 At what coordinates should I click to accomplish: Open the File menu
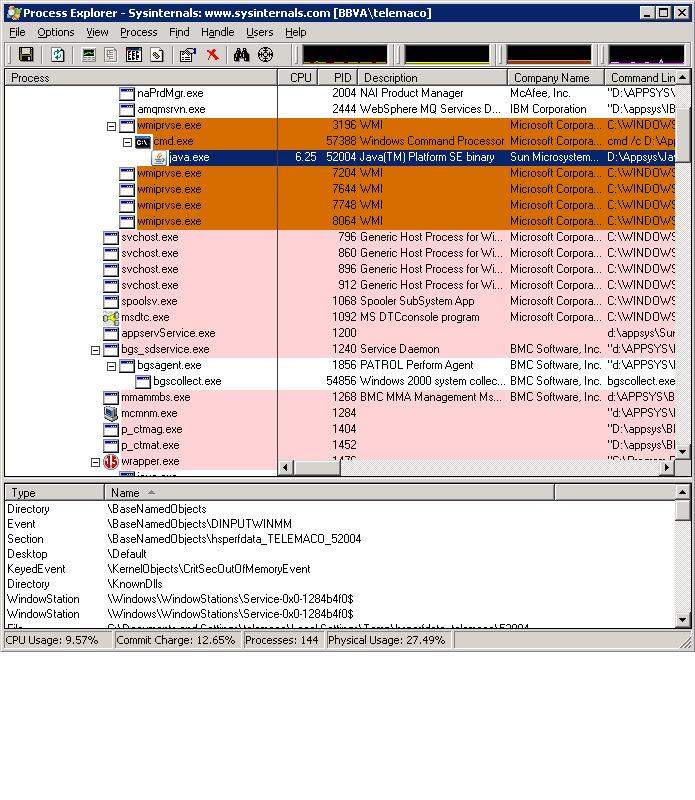click(x=17, y=32)
